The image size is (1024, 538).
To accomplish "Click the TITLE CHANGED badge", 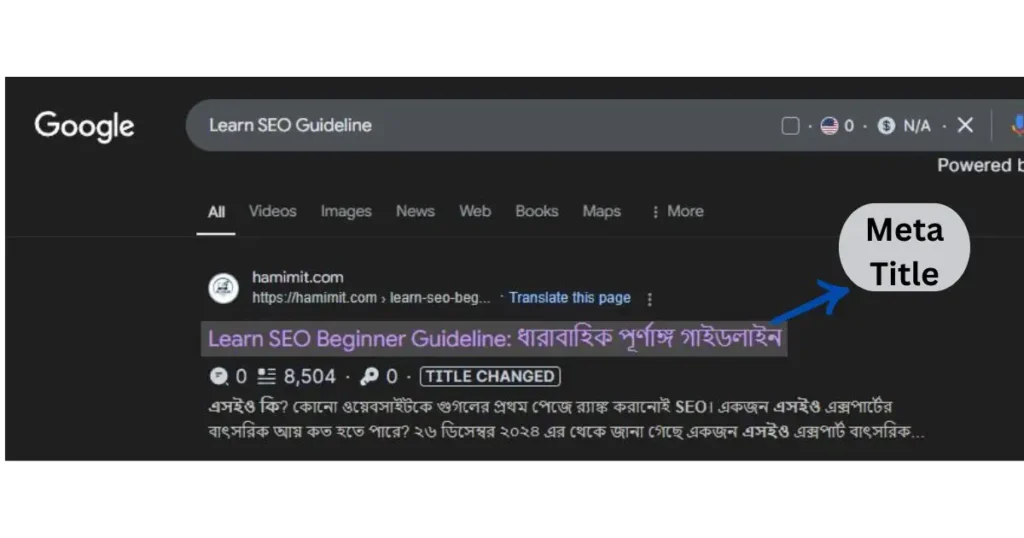I will tap(490, 376).
